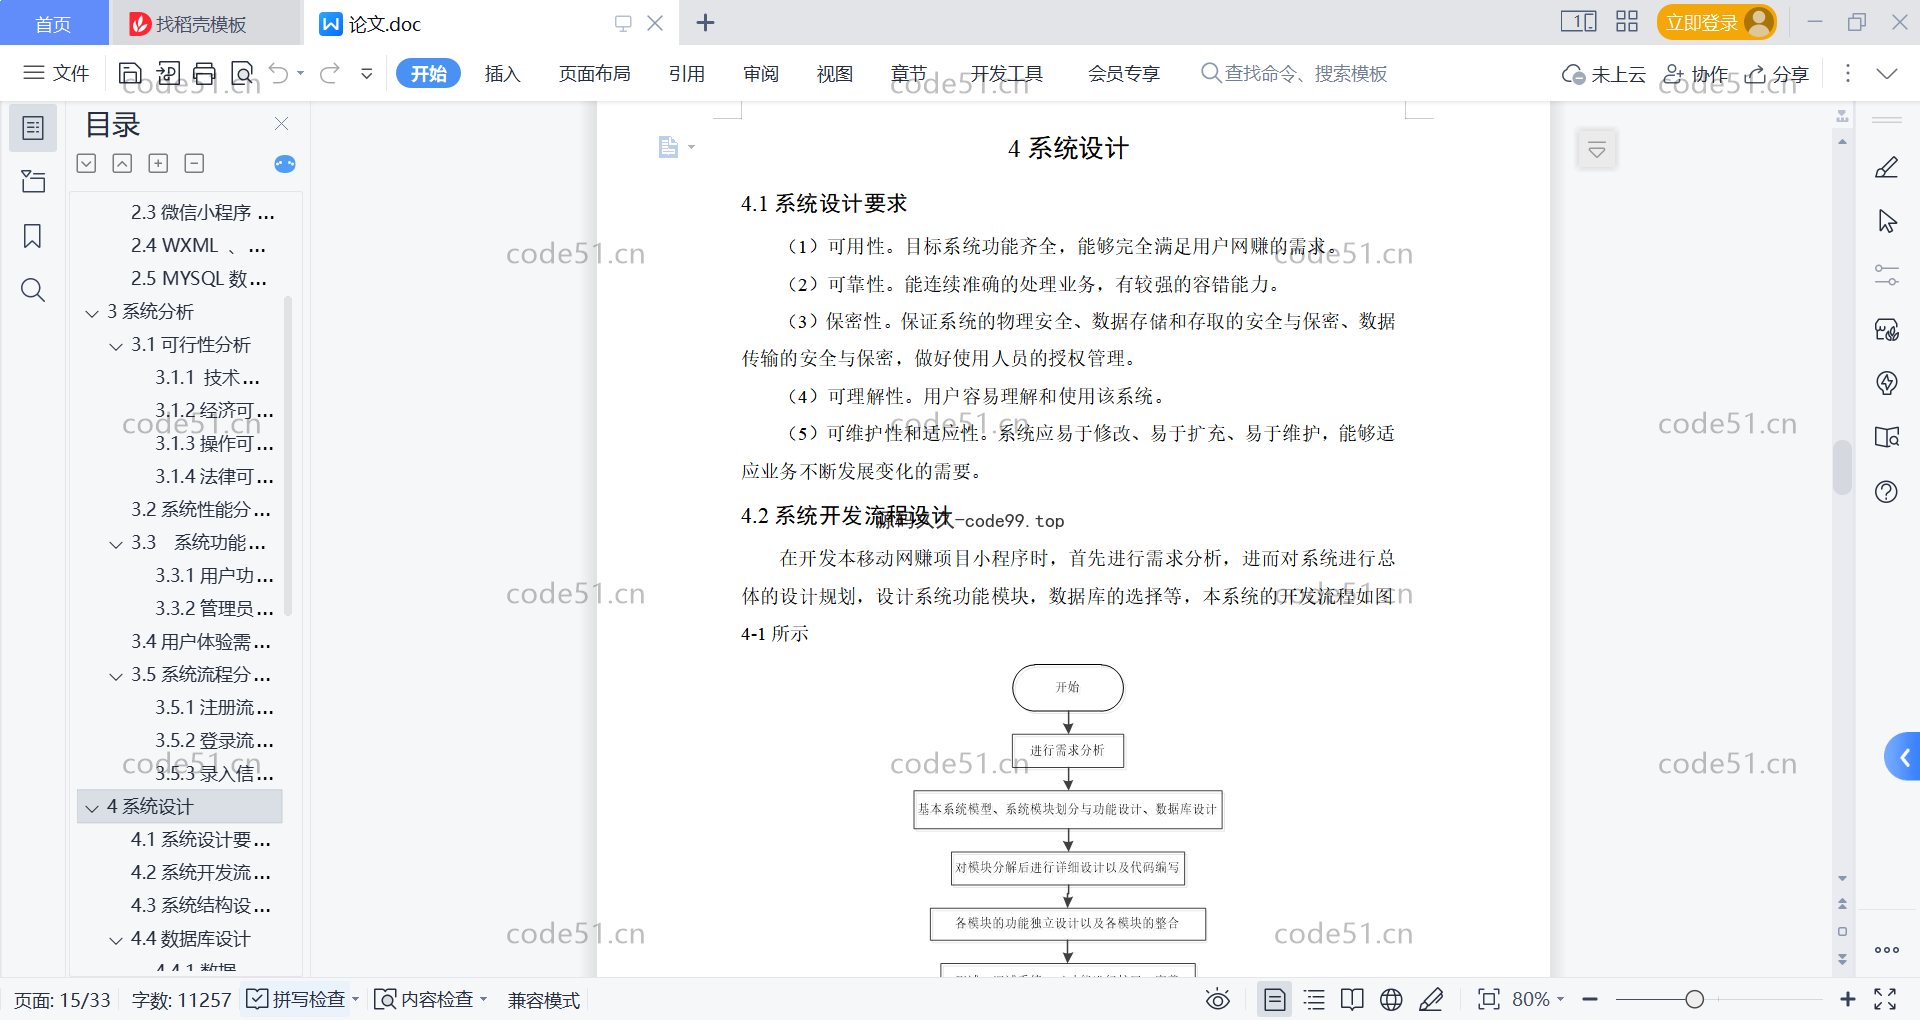Click the blue smart outline icon
The width and height of the screenshot is (1920, 1020).
(x=285, y=164)
